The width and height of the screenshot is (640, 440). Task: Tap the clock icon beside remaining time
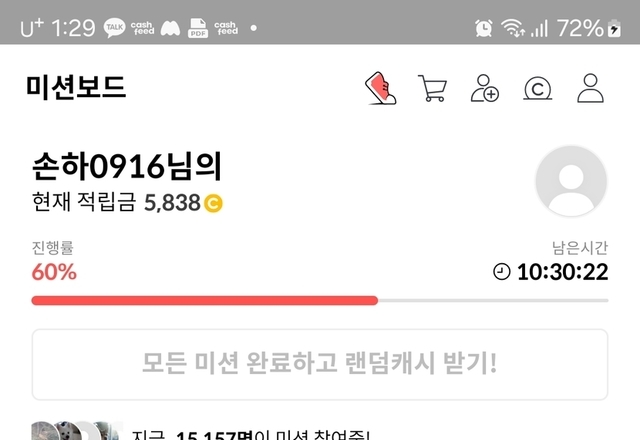(x=502, y=272)
